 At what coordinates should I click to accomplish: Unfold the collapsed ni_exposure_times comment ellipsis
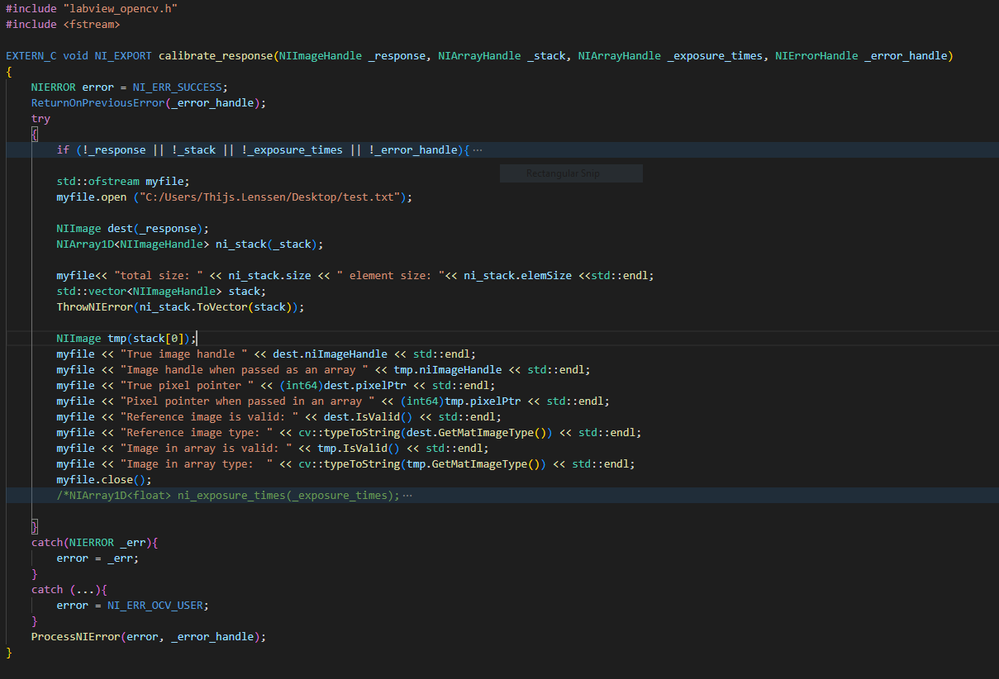408,496
